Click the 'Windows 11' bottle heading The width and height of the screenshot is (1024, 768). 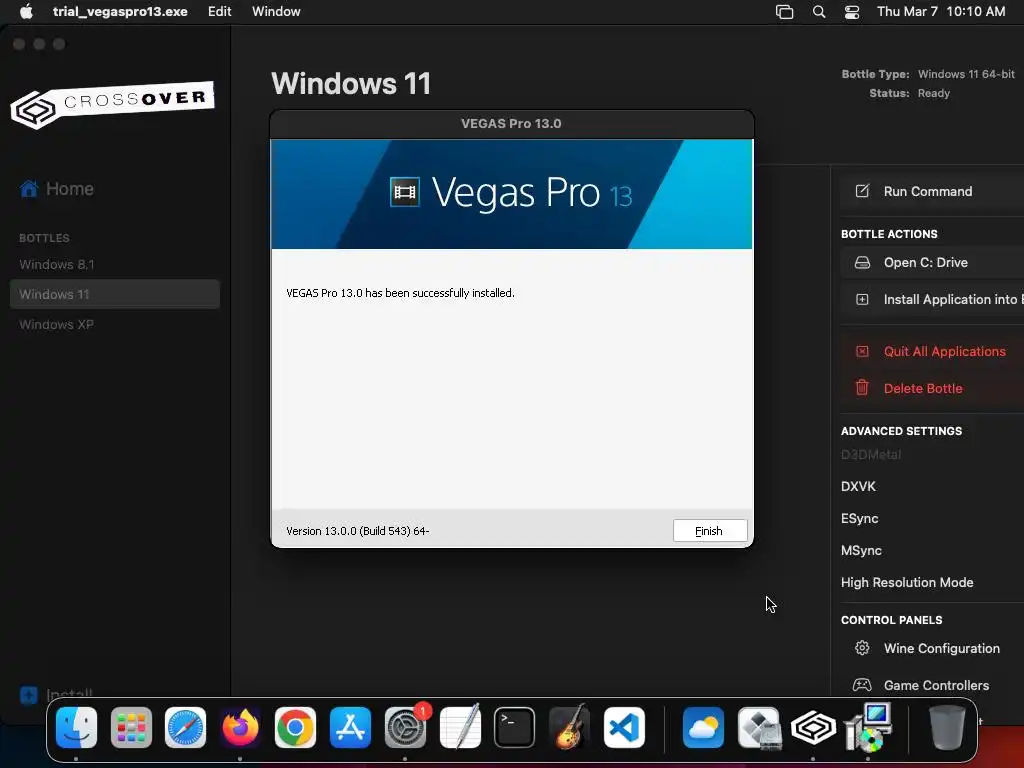(351, 84)
